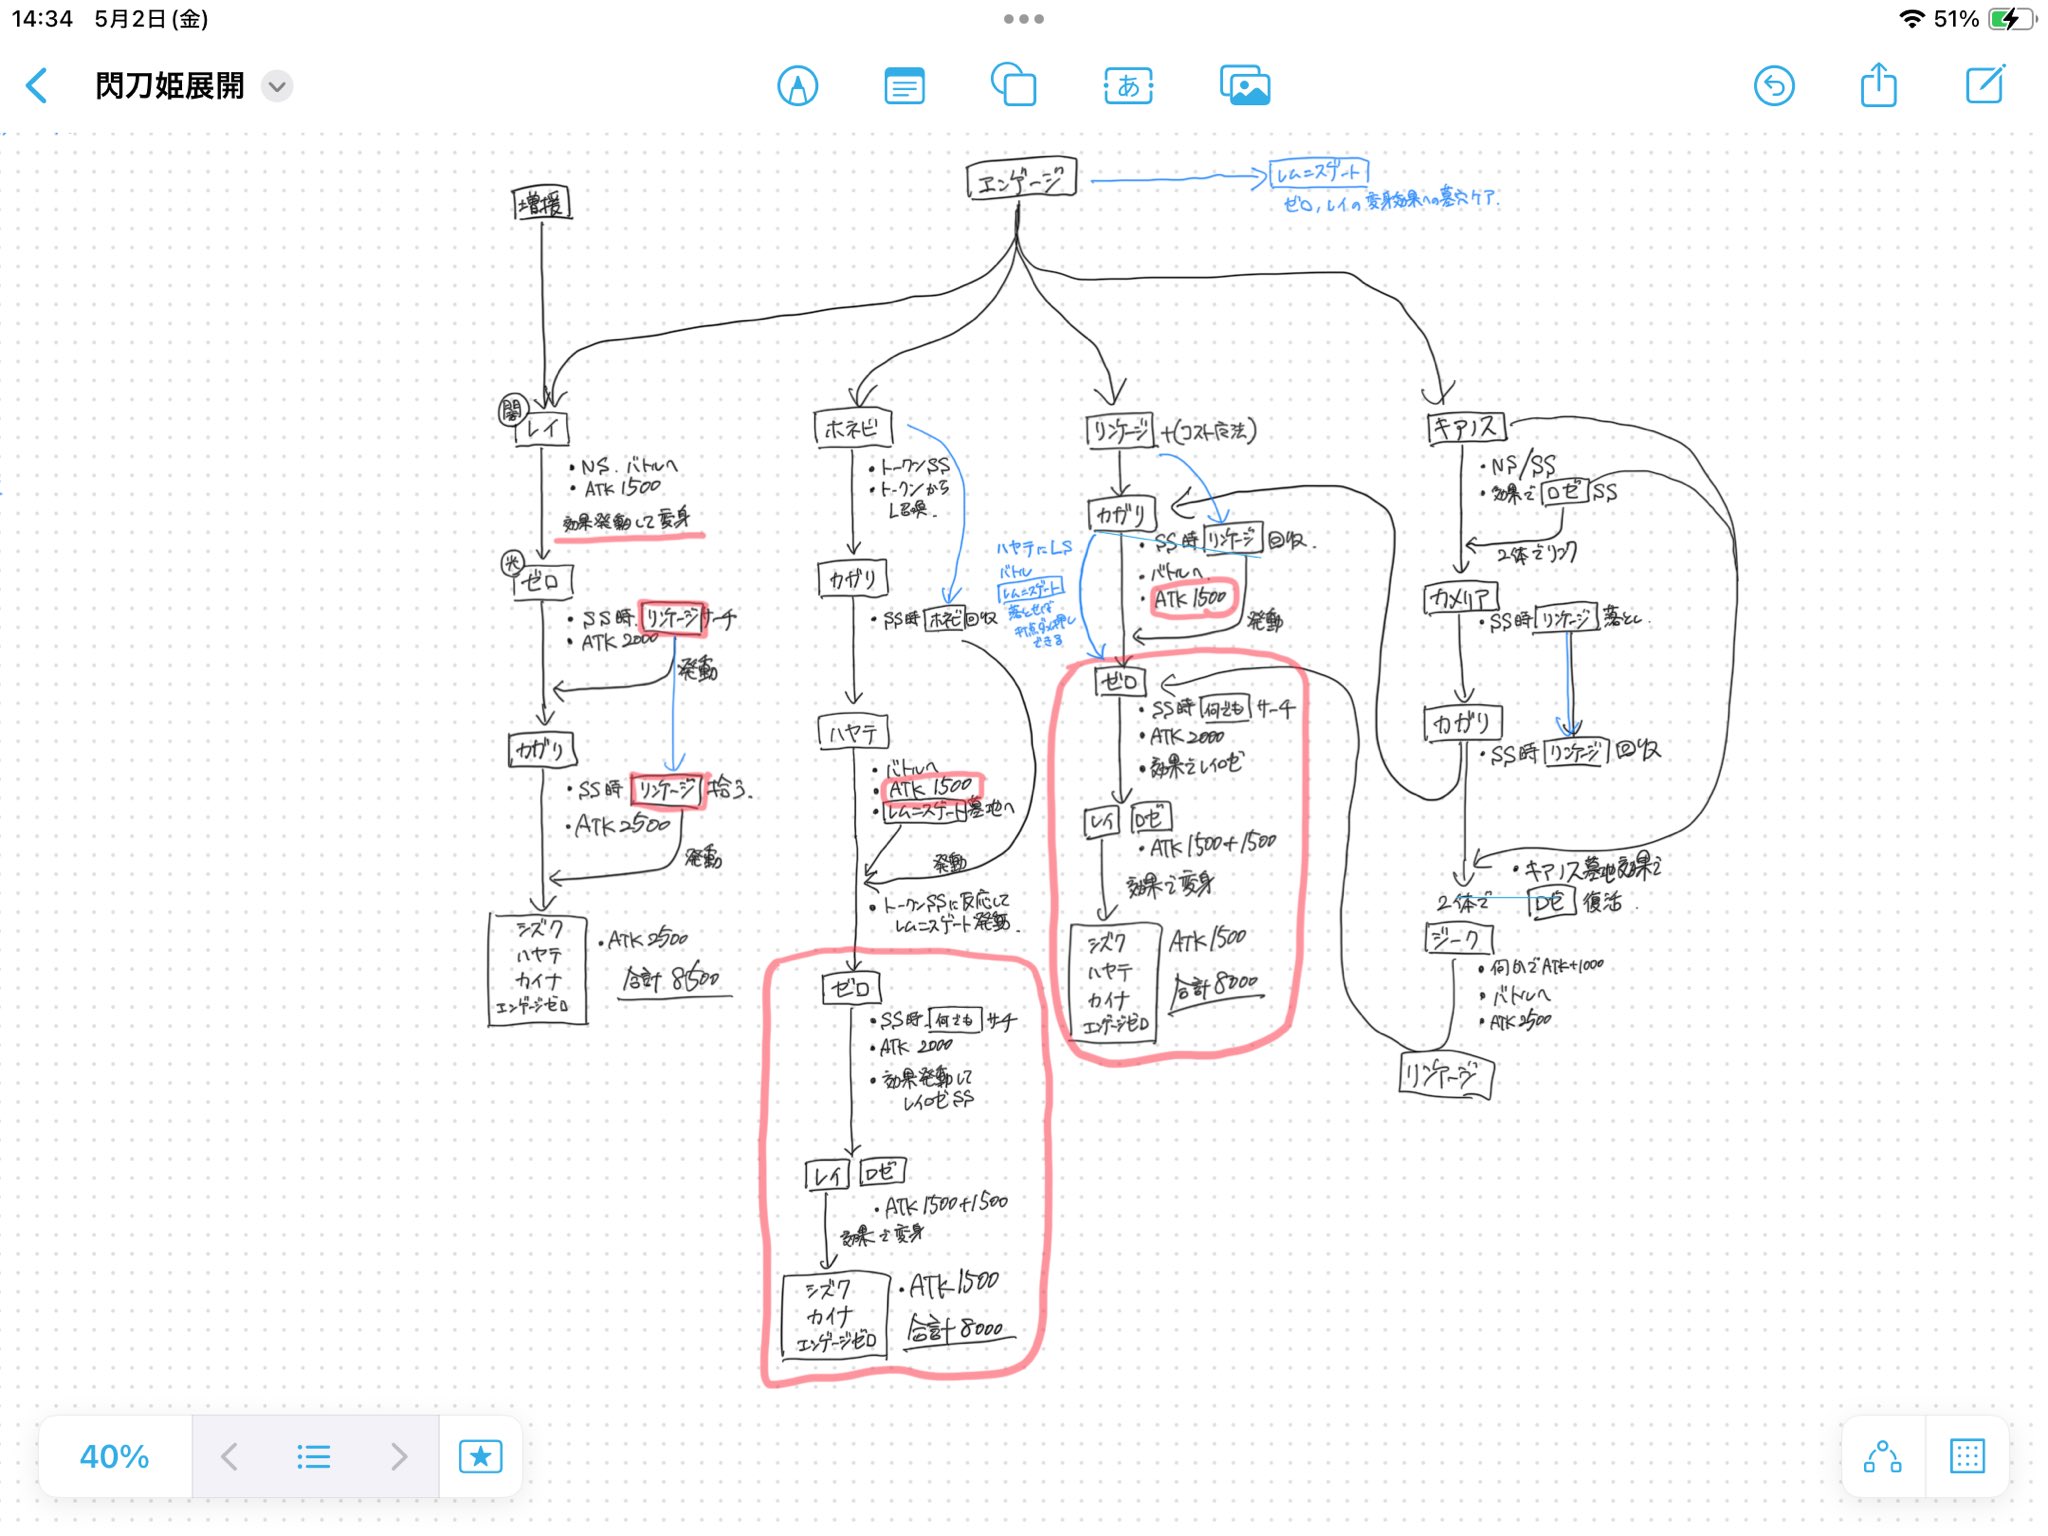The image size is (2048, 1536).
Task: Open connection lines options
Action: pyautogui.click(x=1882, y=1456)
